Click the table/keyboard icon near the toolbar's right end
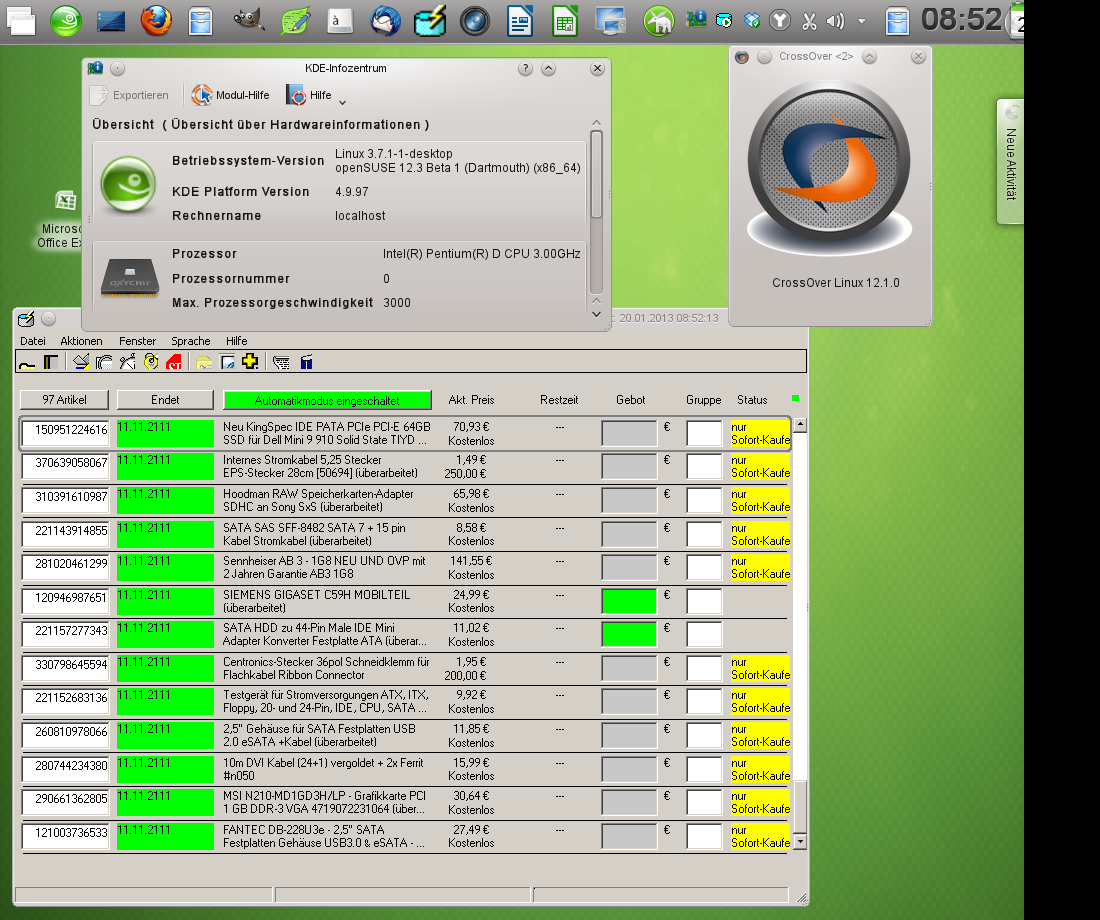The image size is (1100, 920). (x=281, y=361)
